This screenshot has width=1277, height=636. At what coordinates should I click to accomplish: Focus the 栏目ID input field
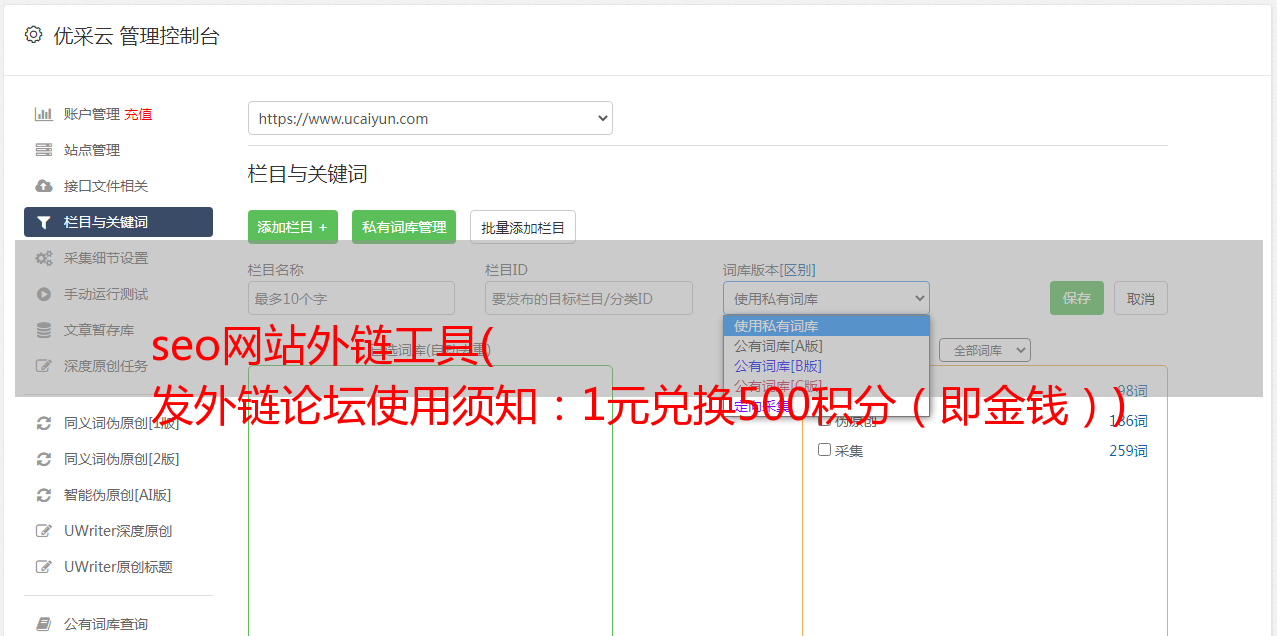[x=589, y=298]
